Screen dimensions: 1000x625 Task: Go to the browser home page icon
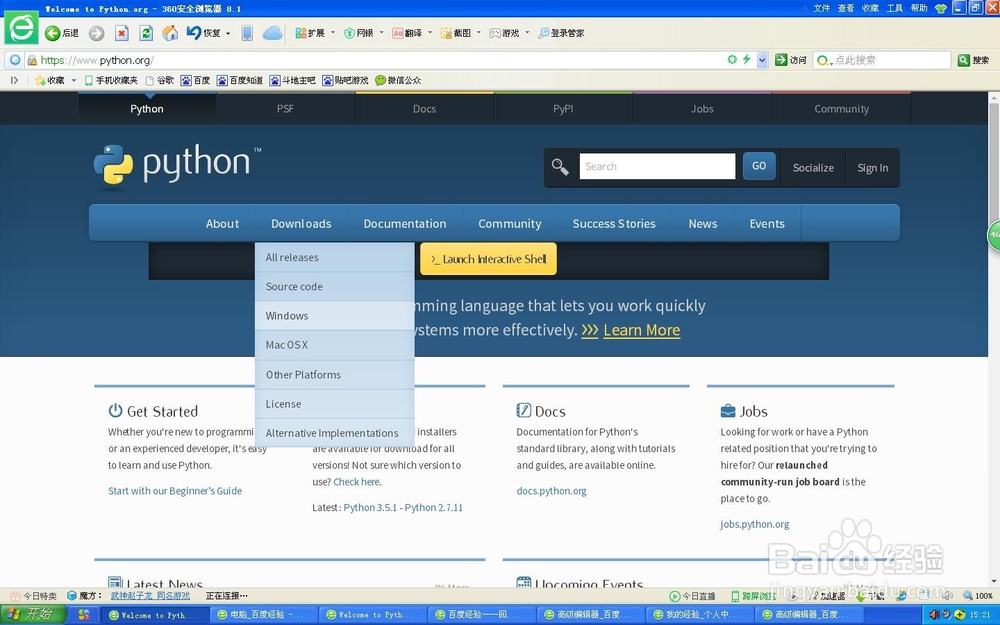[x=170, y=33]
